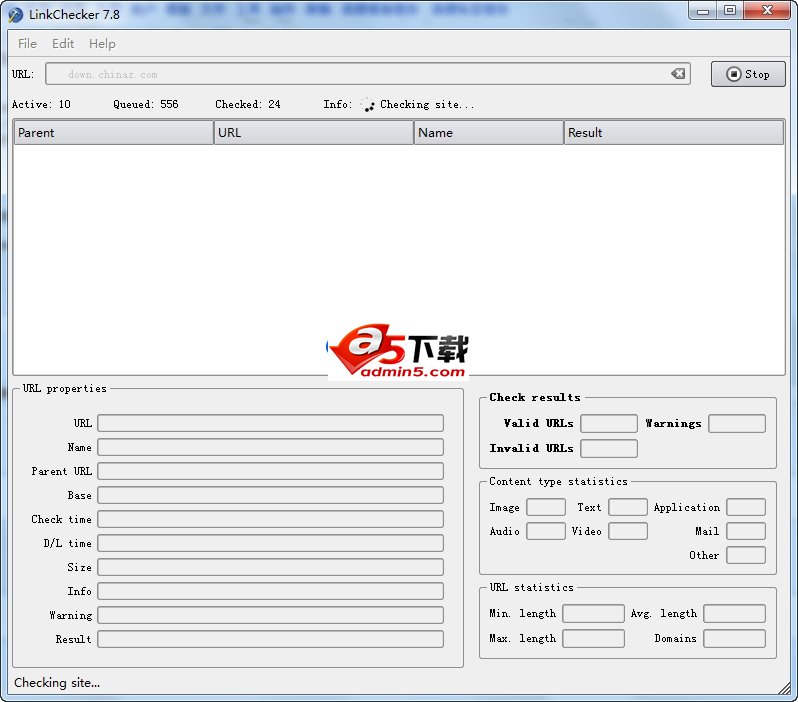Click the main URL address input
The width and height of the screenshot is (798, 702).
(367, 74)
